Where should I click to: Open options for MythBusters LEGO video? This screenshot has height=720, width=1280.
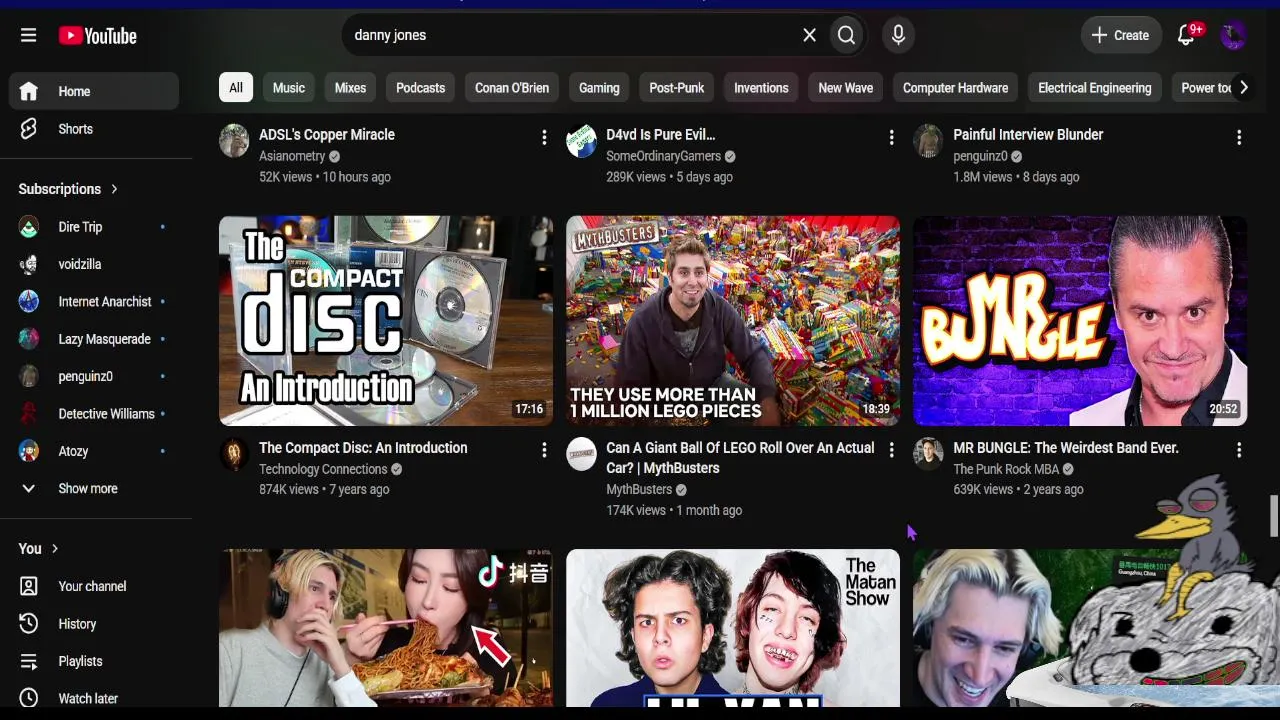(x=891, y=451)
